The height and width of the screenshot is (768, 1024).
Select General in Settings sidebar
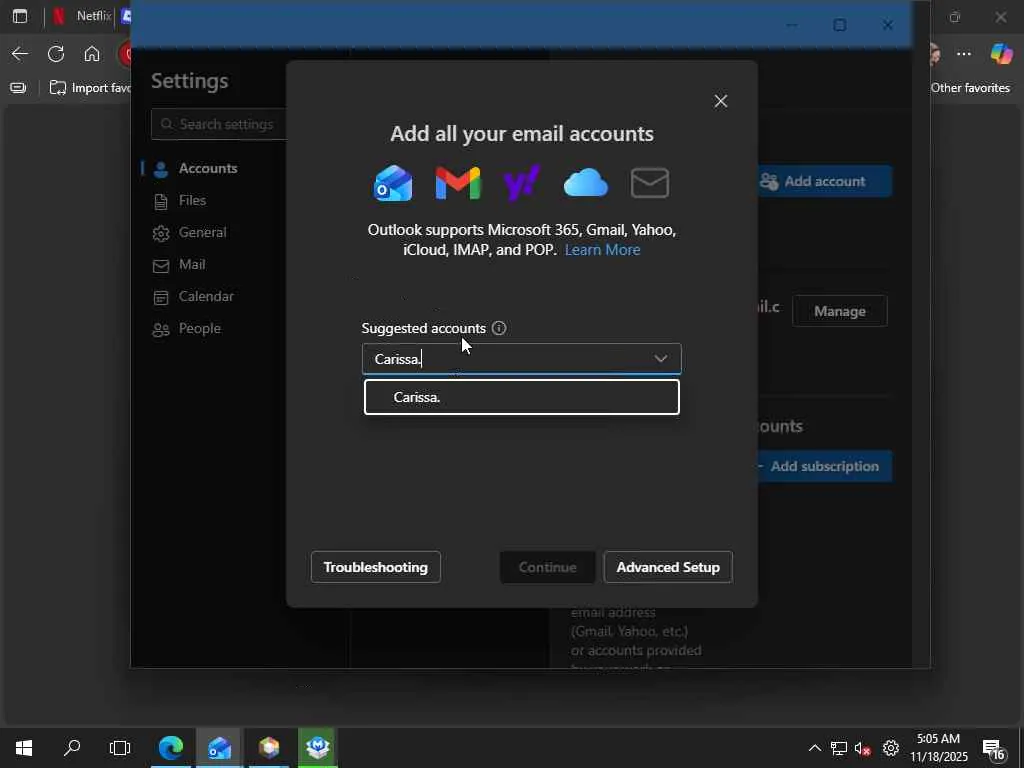[202, 232]
